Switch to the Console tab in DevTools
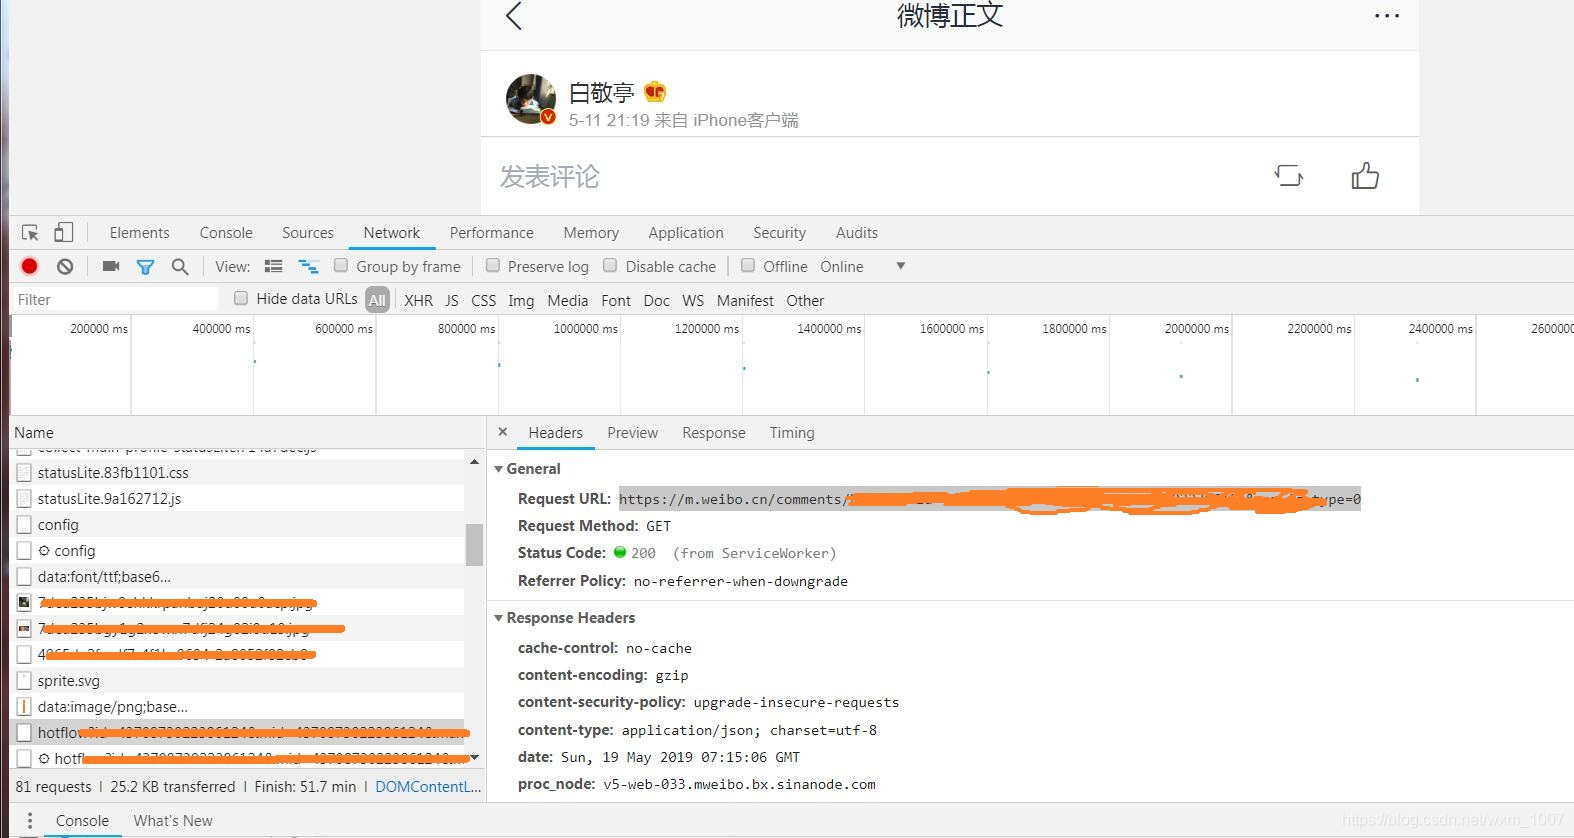Image resolution: width=1574 pixels, height=838 pixels. tap(226, 233)
